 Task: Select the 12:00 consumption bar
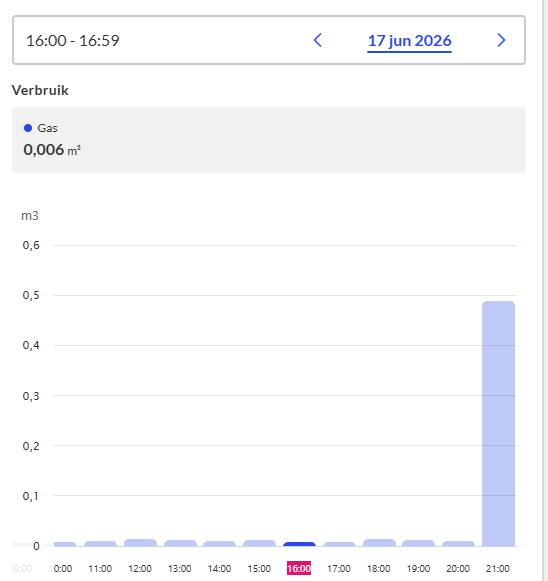pyautogui.click(x=140, y=543)
